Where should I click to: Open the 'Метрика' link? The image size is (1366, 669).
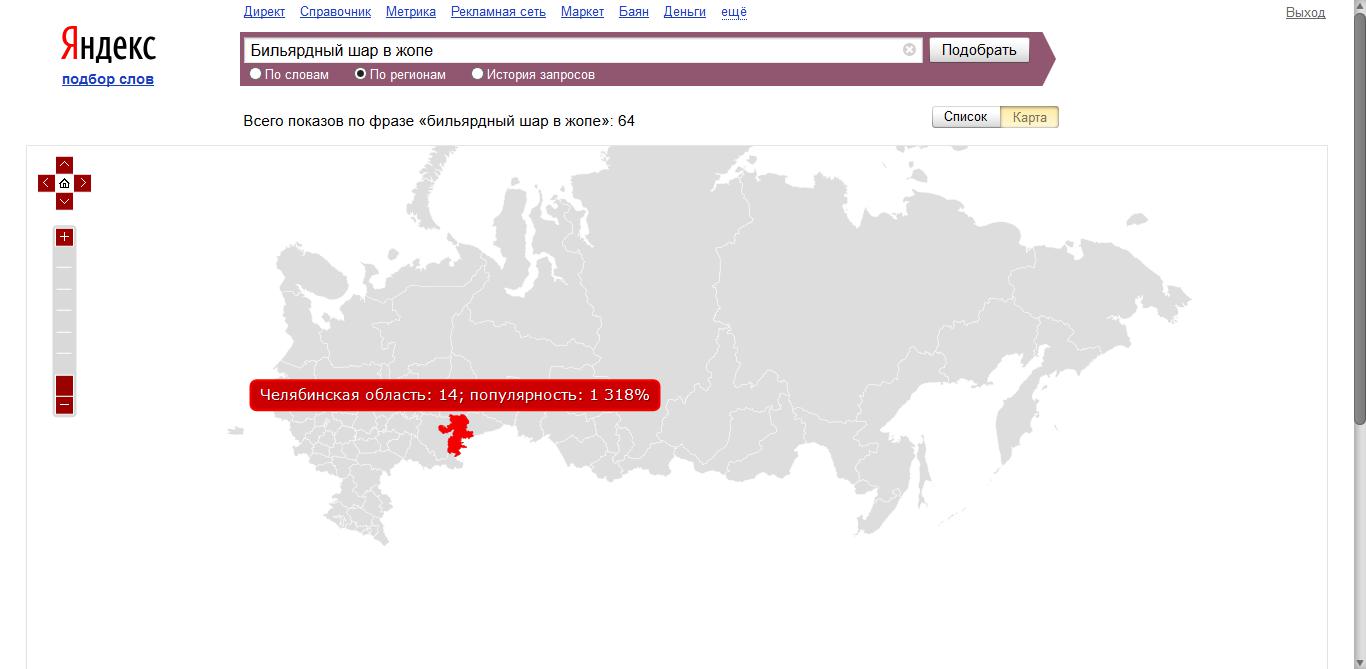click(x=411, y=12)
